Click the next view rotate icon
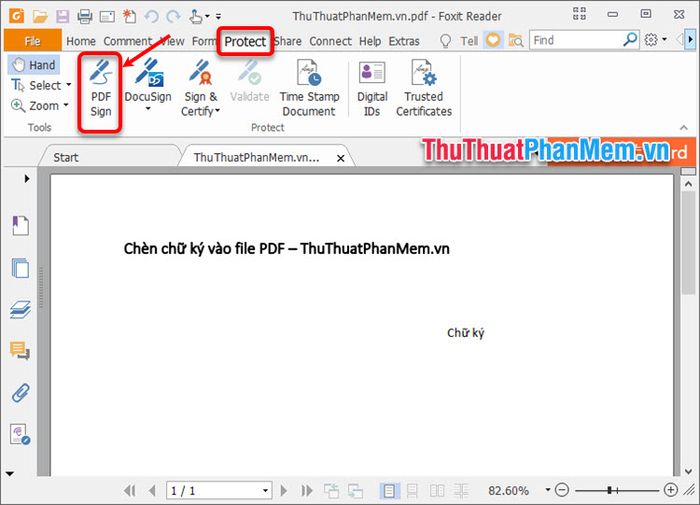The width and height of the screenshot is (700, 505). (355, 491)
